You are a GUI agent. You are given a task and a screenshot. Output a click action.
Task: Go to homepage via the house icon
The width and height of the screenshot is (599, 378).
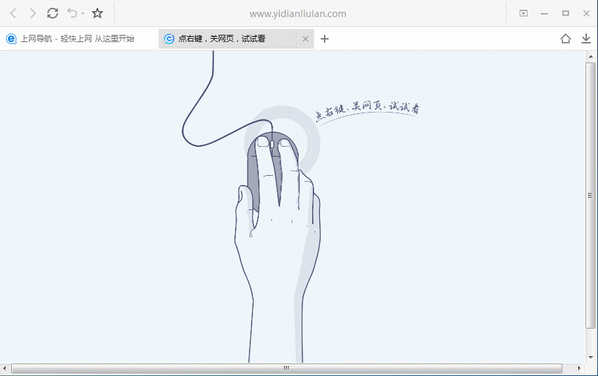[565, 38]
